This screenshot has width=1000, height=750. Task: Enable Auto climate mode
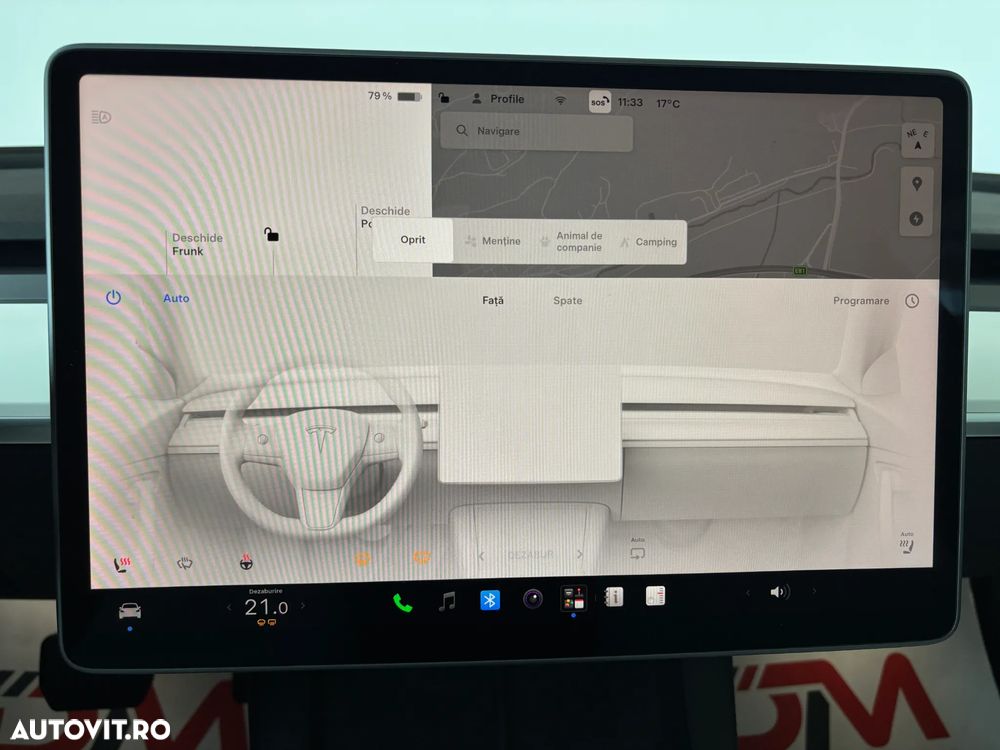pyautogui.click(x=176, y=298)
